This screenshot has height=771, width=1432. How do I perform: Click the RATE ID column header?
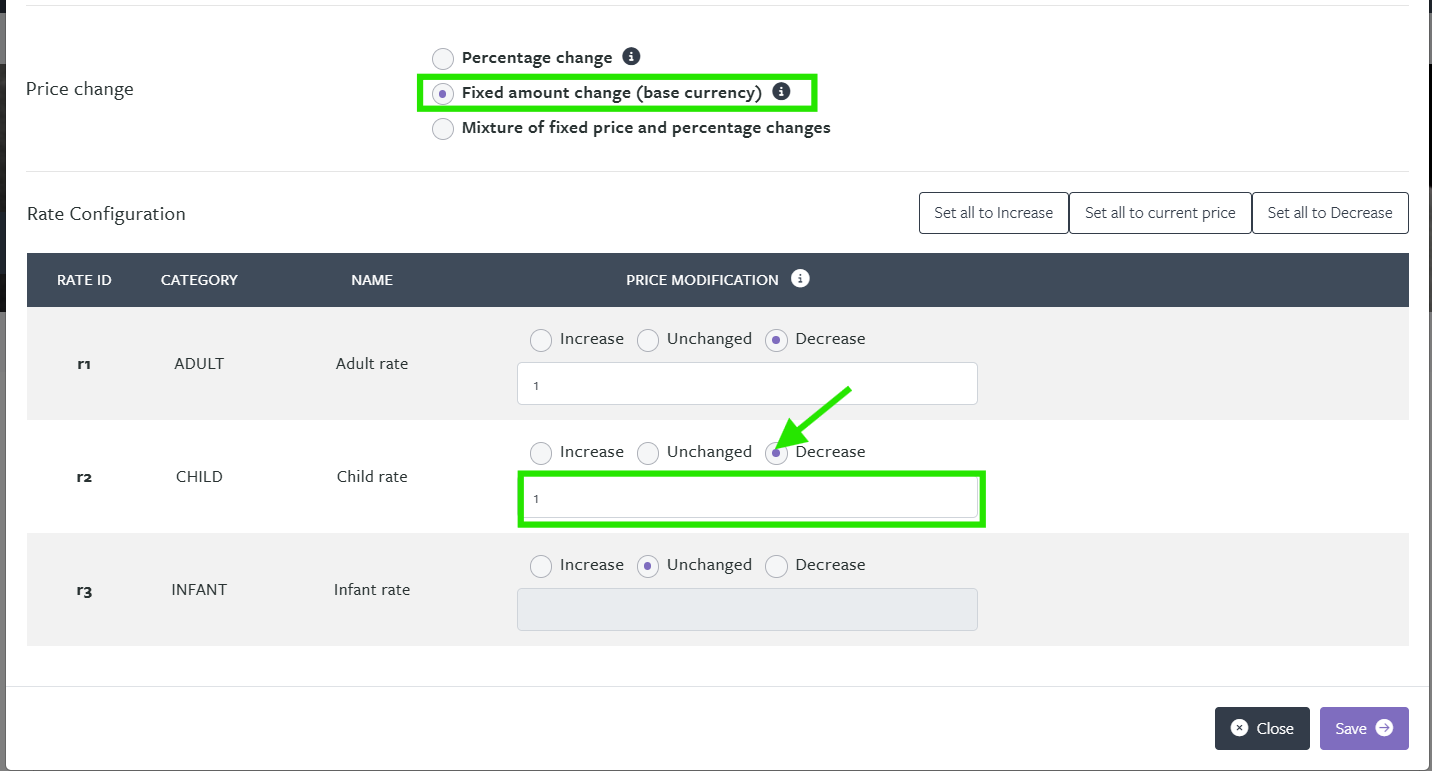tap(84, 280)
